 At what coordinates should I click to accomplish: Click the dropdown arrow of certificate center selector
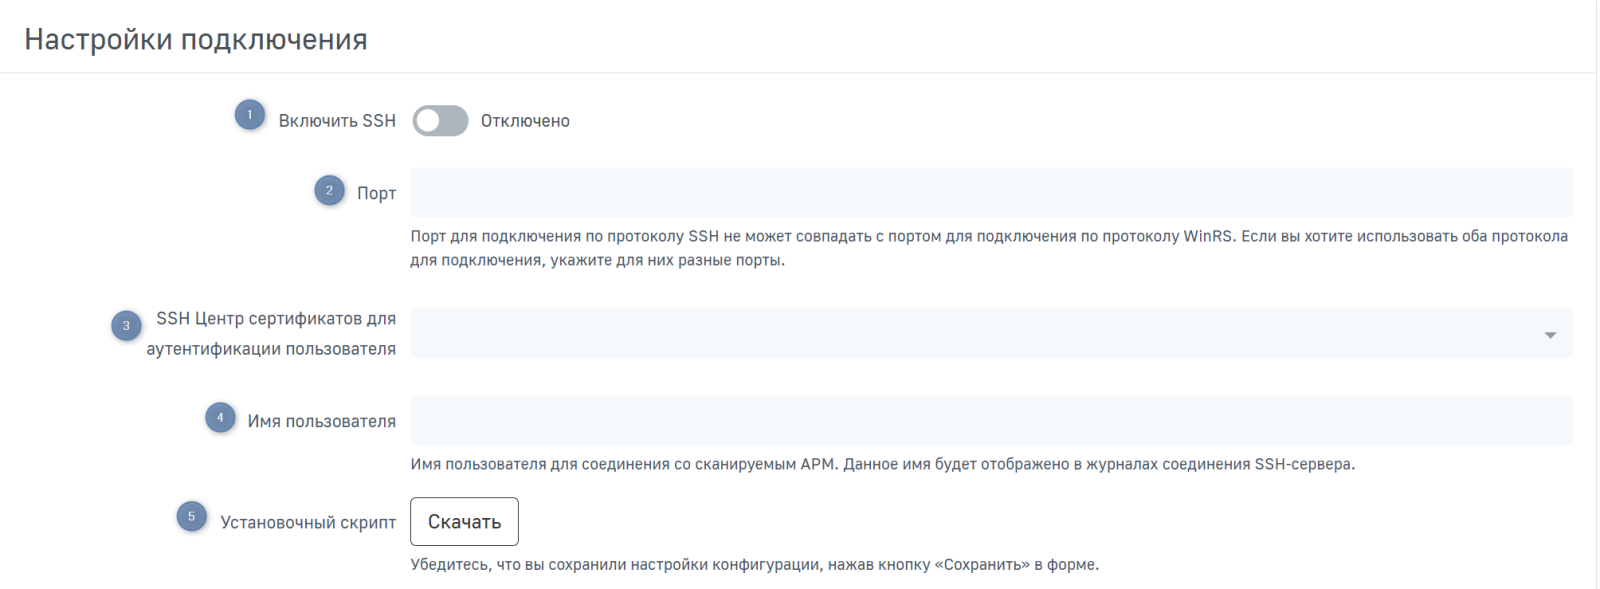(1550, 335)
